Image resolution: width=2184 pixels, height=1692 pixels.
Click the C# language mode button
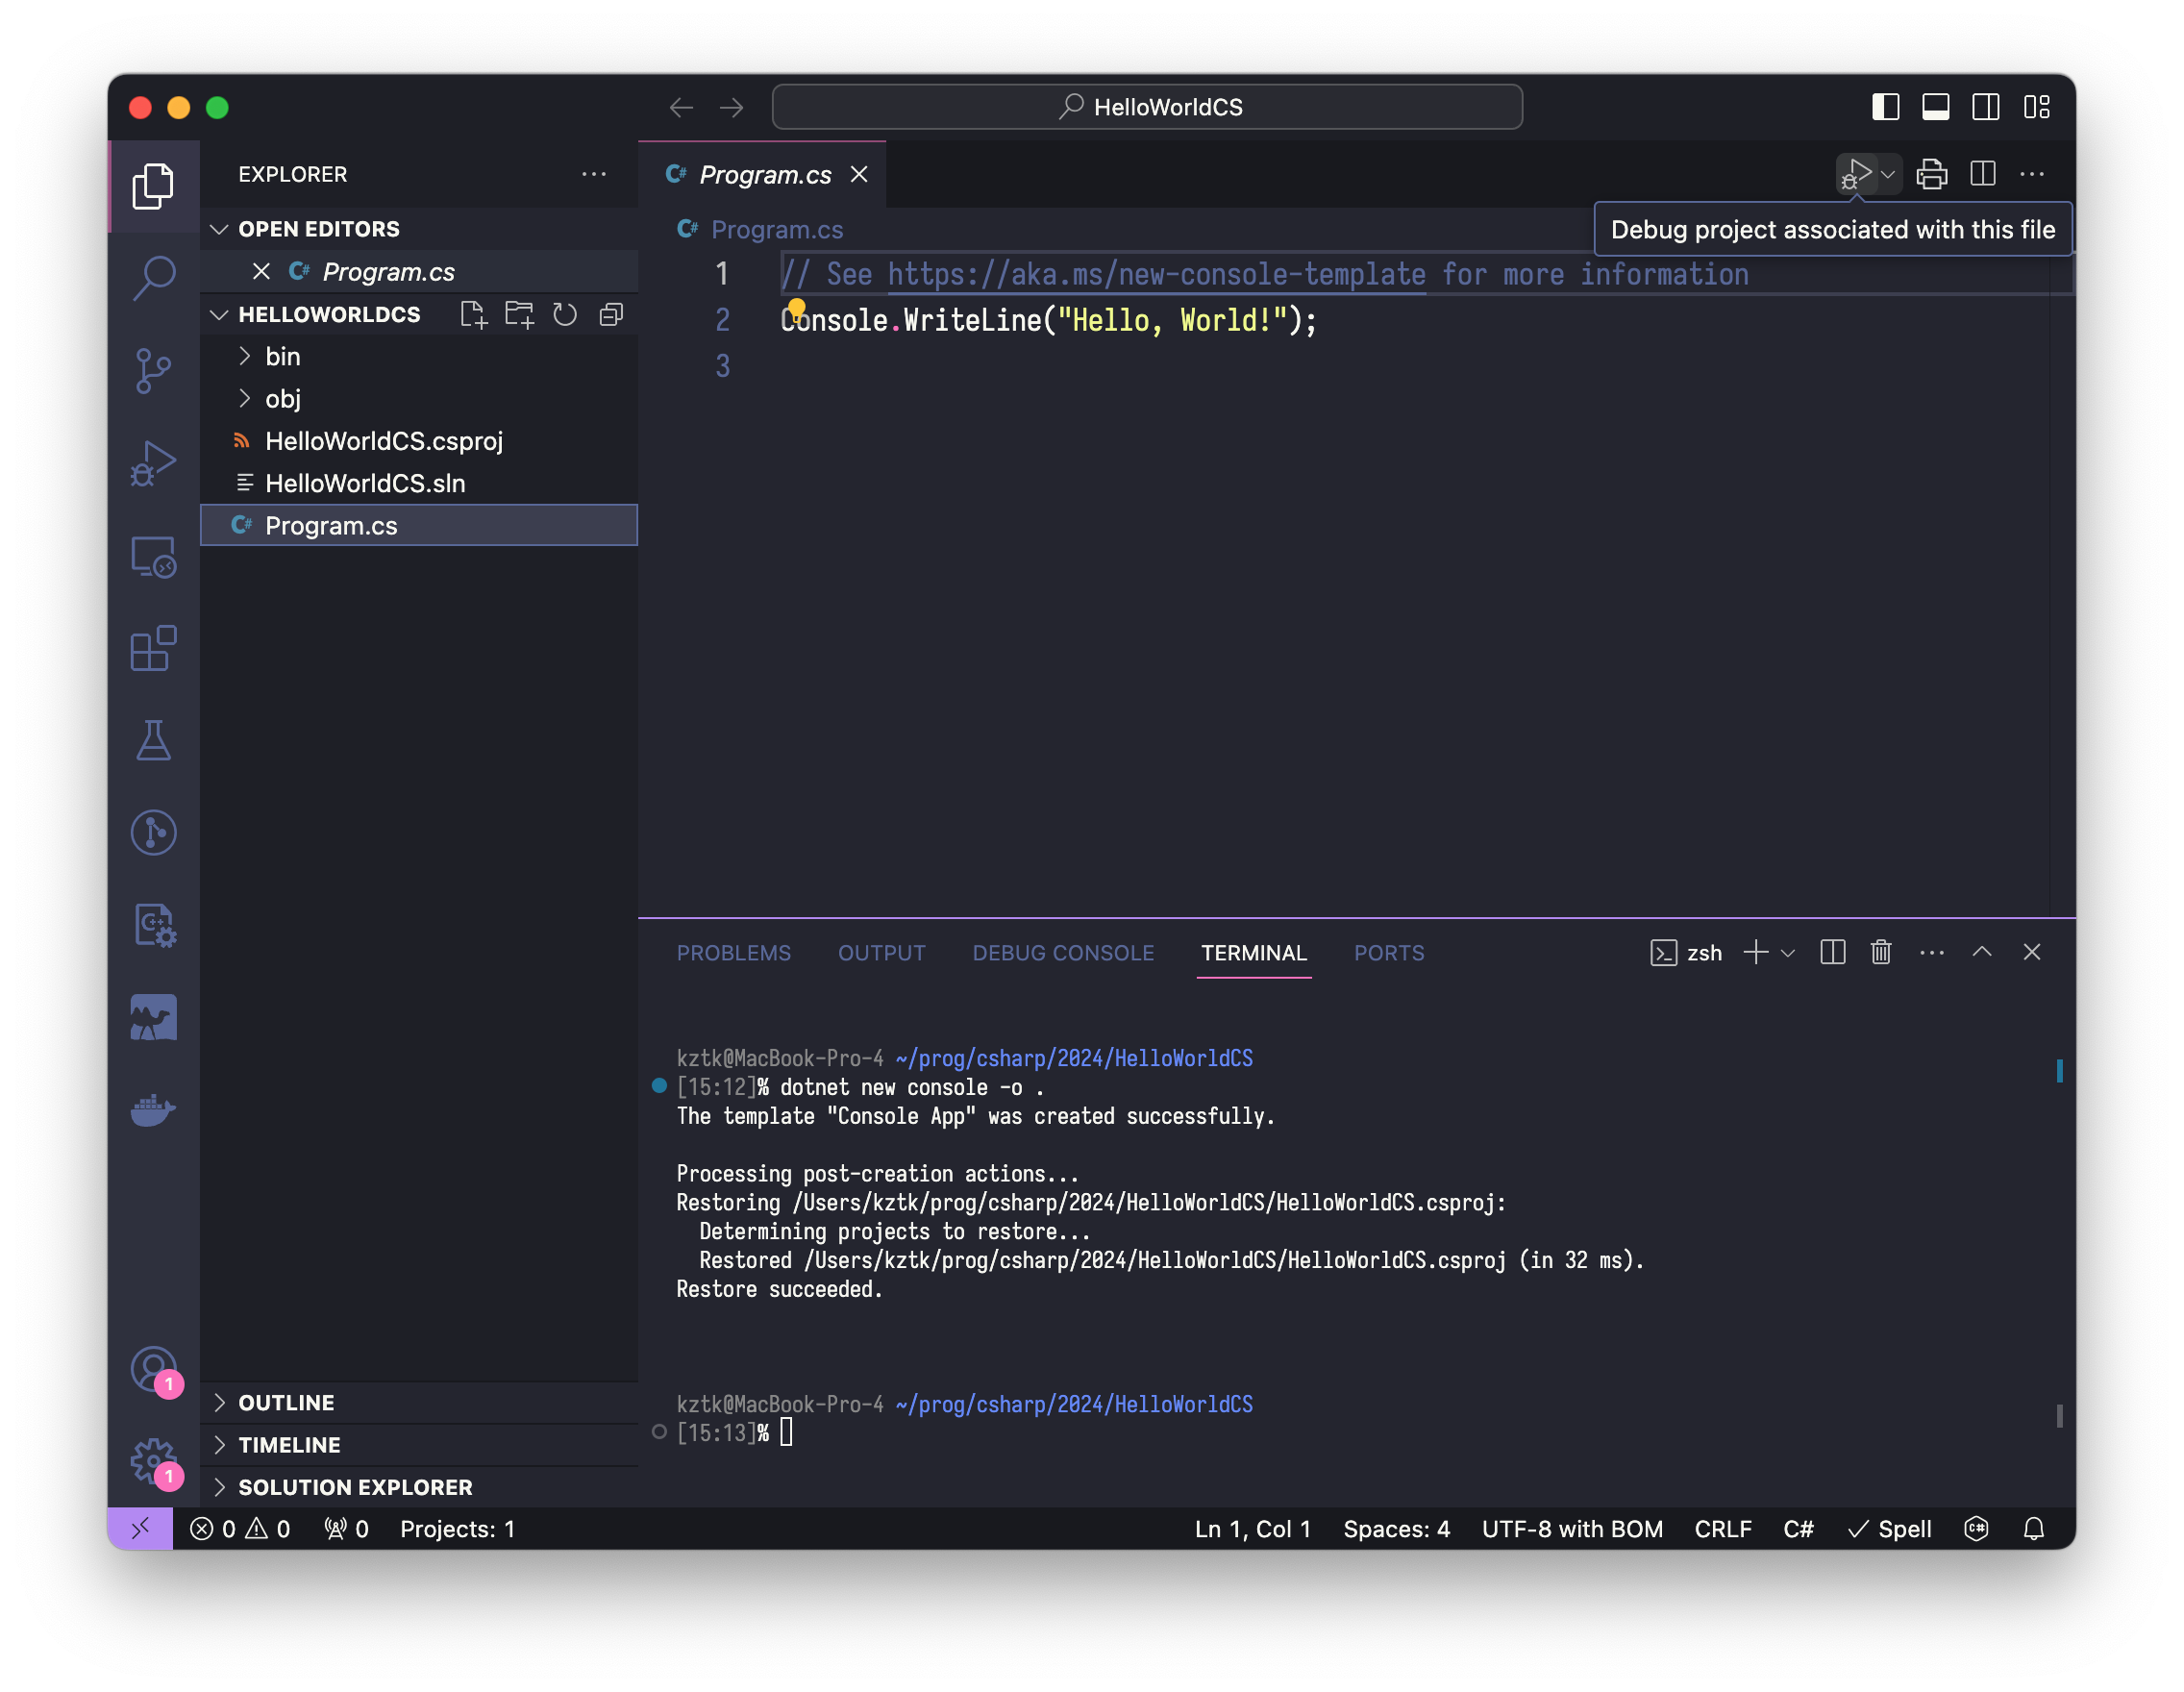[x=1797, y=1528]
